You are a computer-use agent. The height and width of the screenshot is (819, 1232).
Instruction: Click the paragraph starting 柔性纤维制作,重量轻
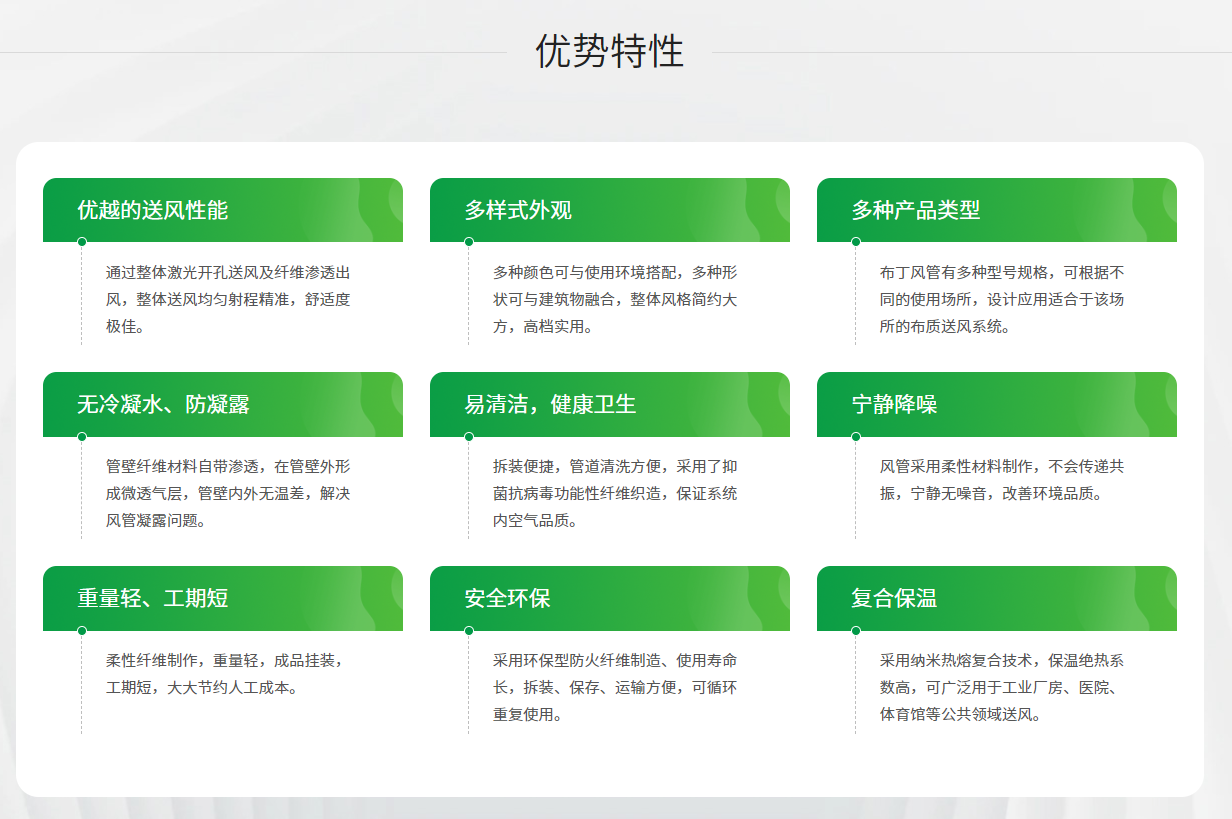pos(225,674)
